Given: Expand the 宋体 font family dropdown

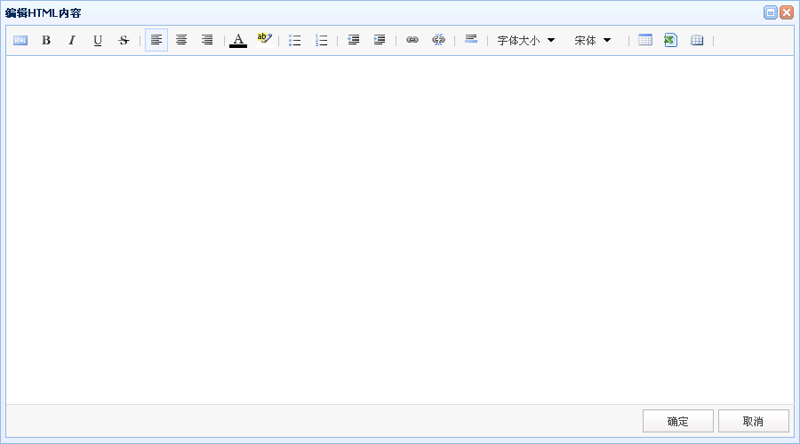Looking at the screenshot, I should [593, 40].
